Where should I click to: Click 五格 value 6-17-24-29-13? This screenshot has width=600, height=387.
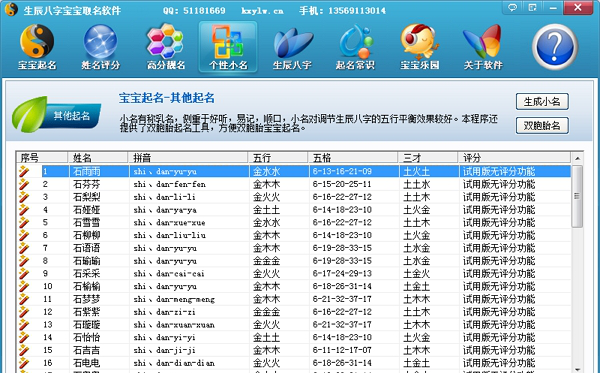coord(342,274)
